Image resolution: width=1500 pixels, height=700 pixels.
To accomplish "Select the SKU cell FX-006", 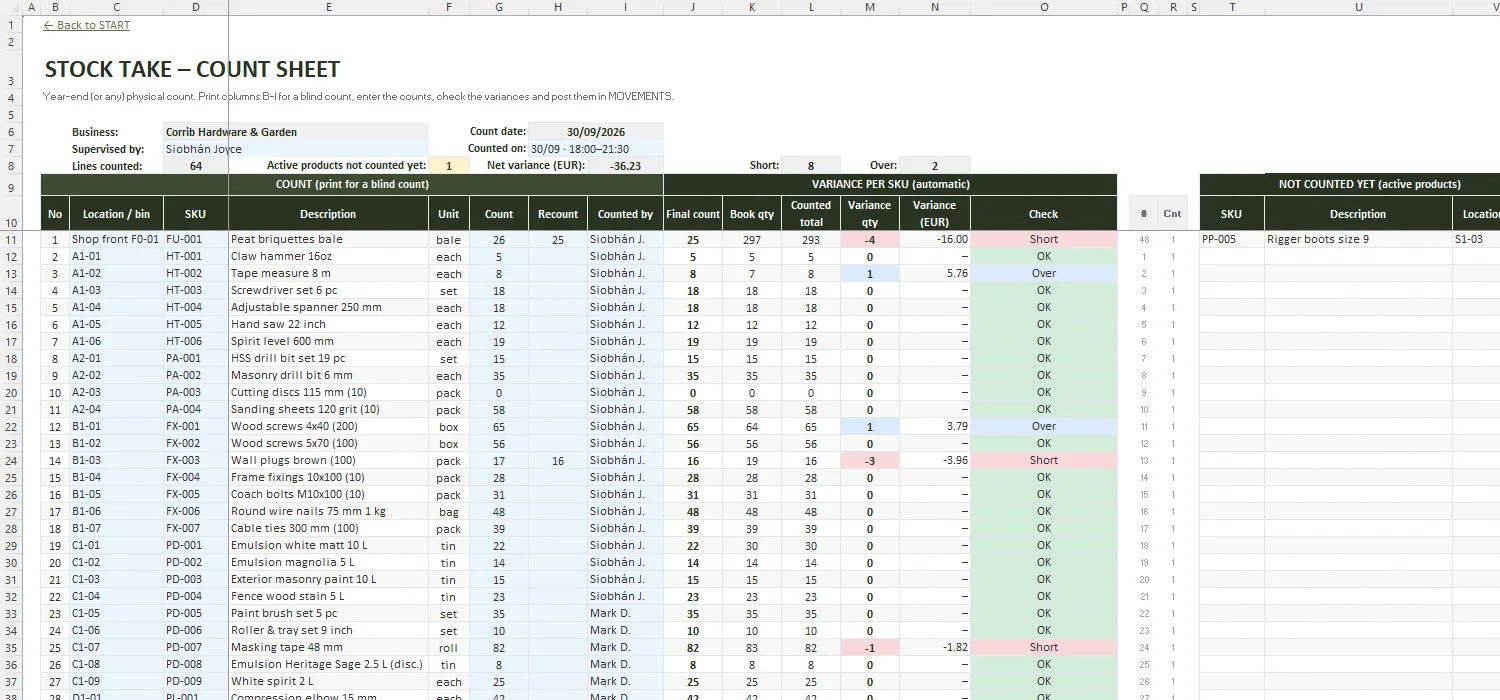I will click(196, 512).
